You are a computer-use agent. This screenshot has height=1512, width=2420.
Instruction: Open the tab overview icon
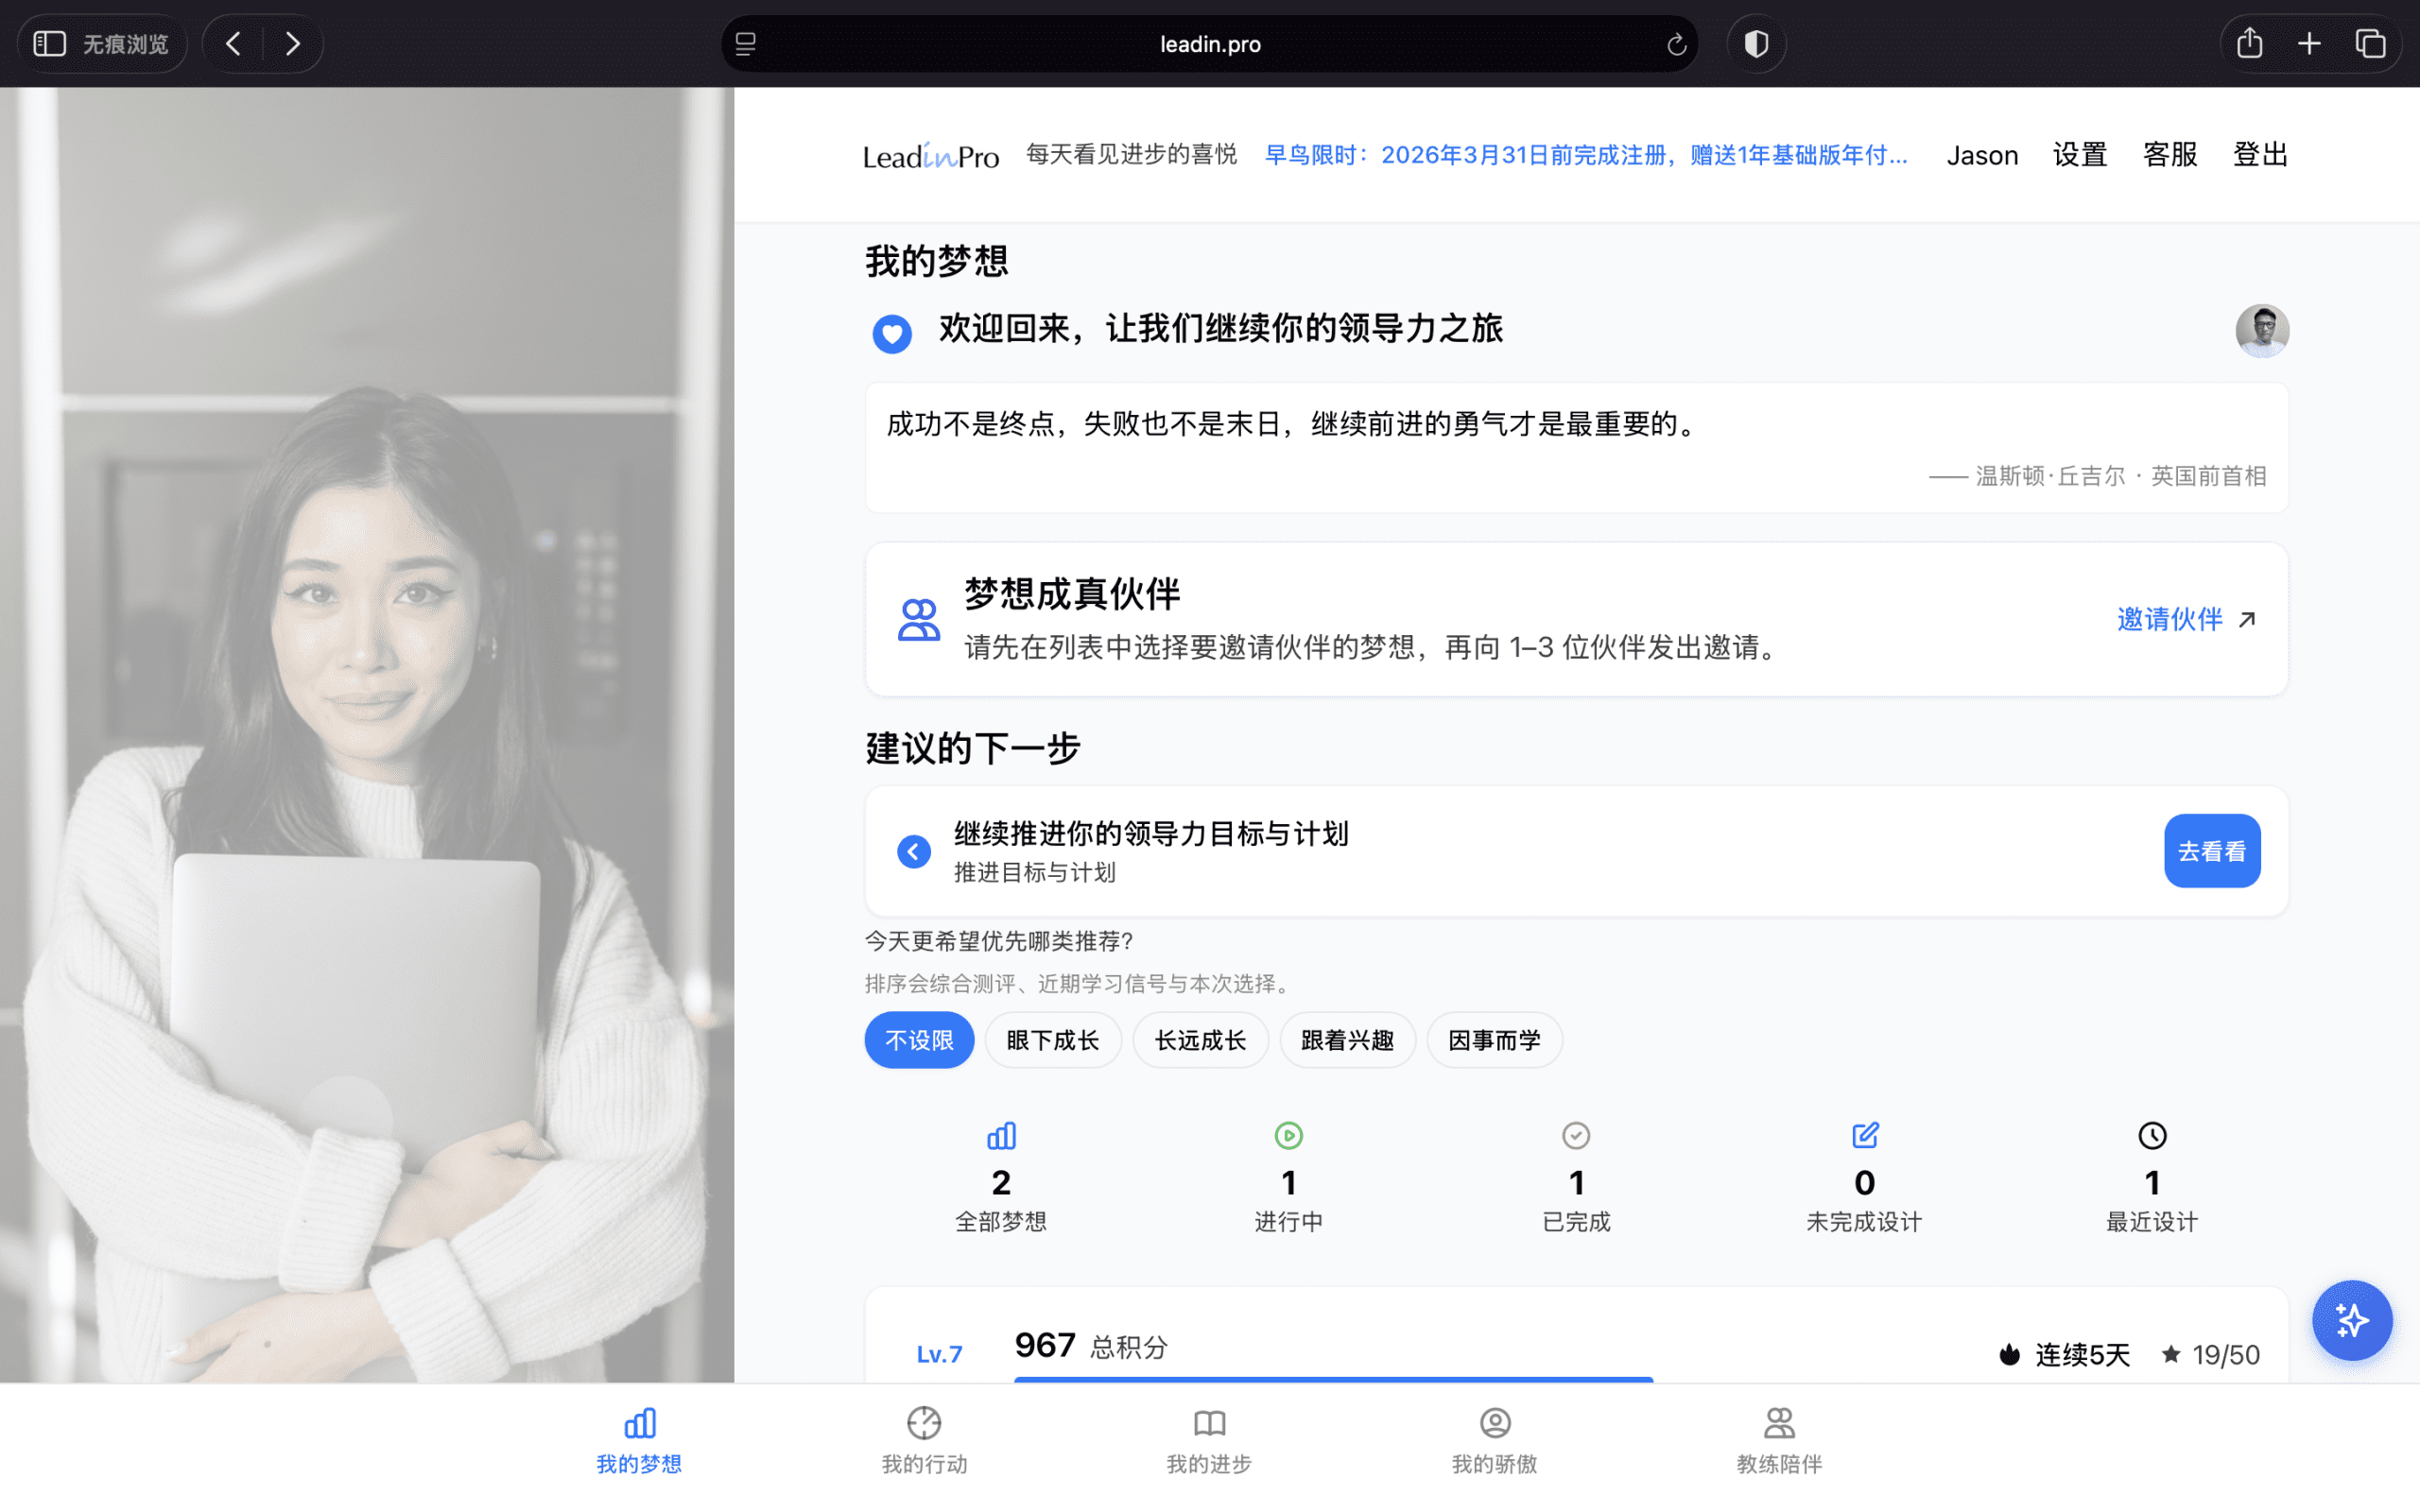(x=2370, y=44)
